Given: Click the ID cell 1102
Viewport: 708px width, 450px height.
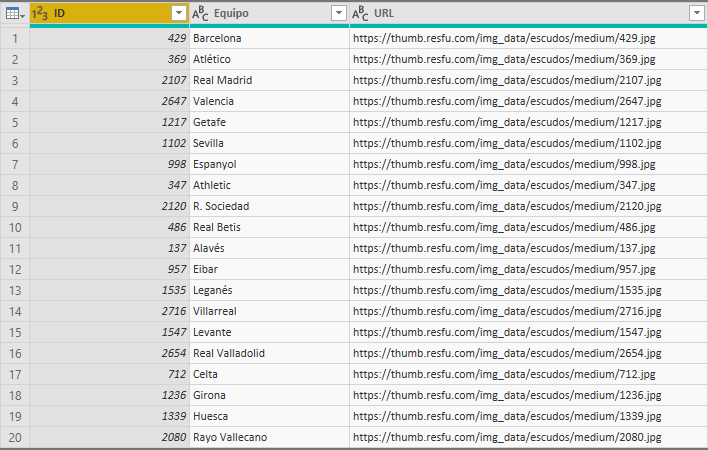Looking at the screenshot, I should tap(110, 143).
